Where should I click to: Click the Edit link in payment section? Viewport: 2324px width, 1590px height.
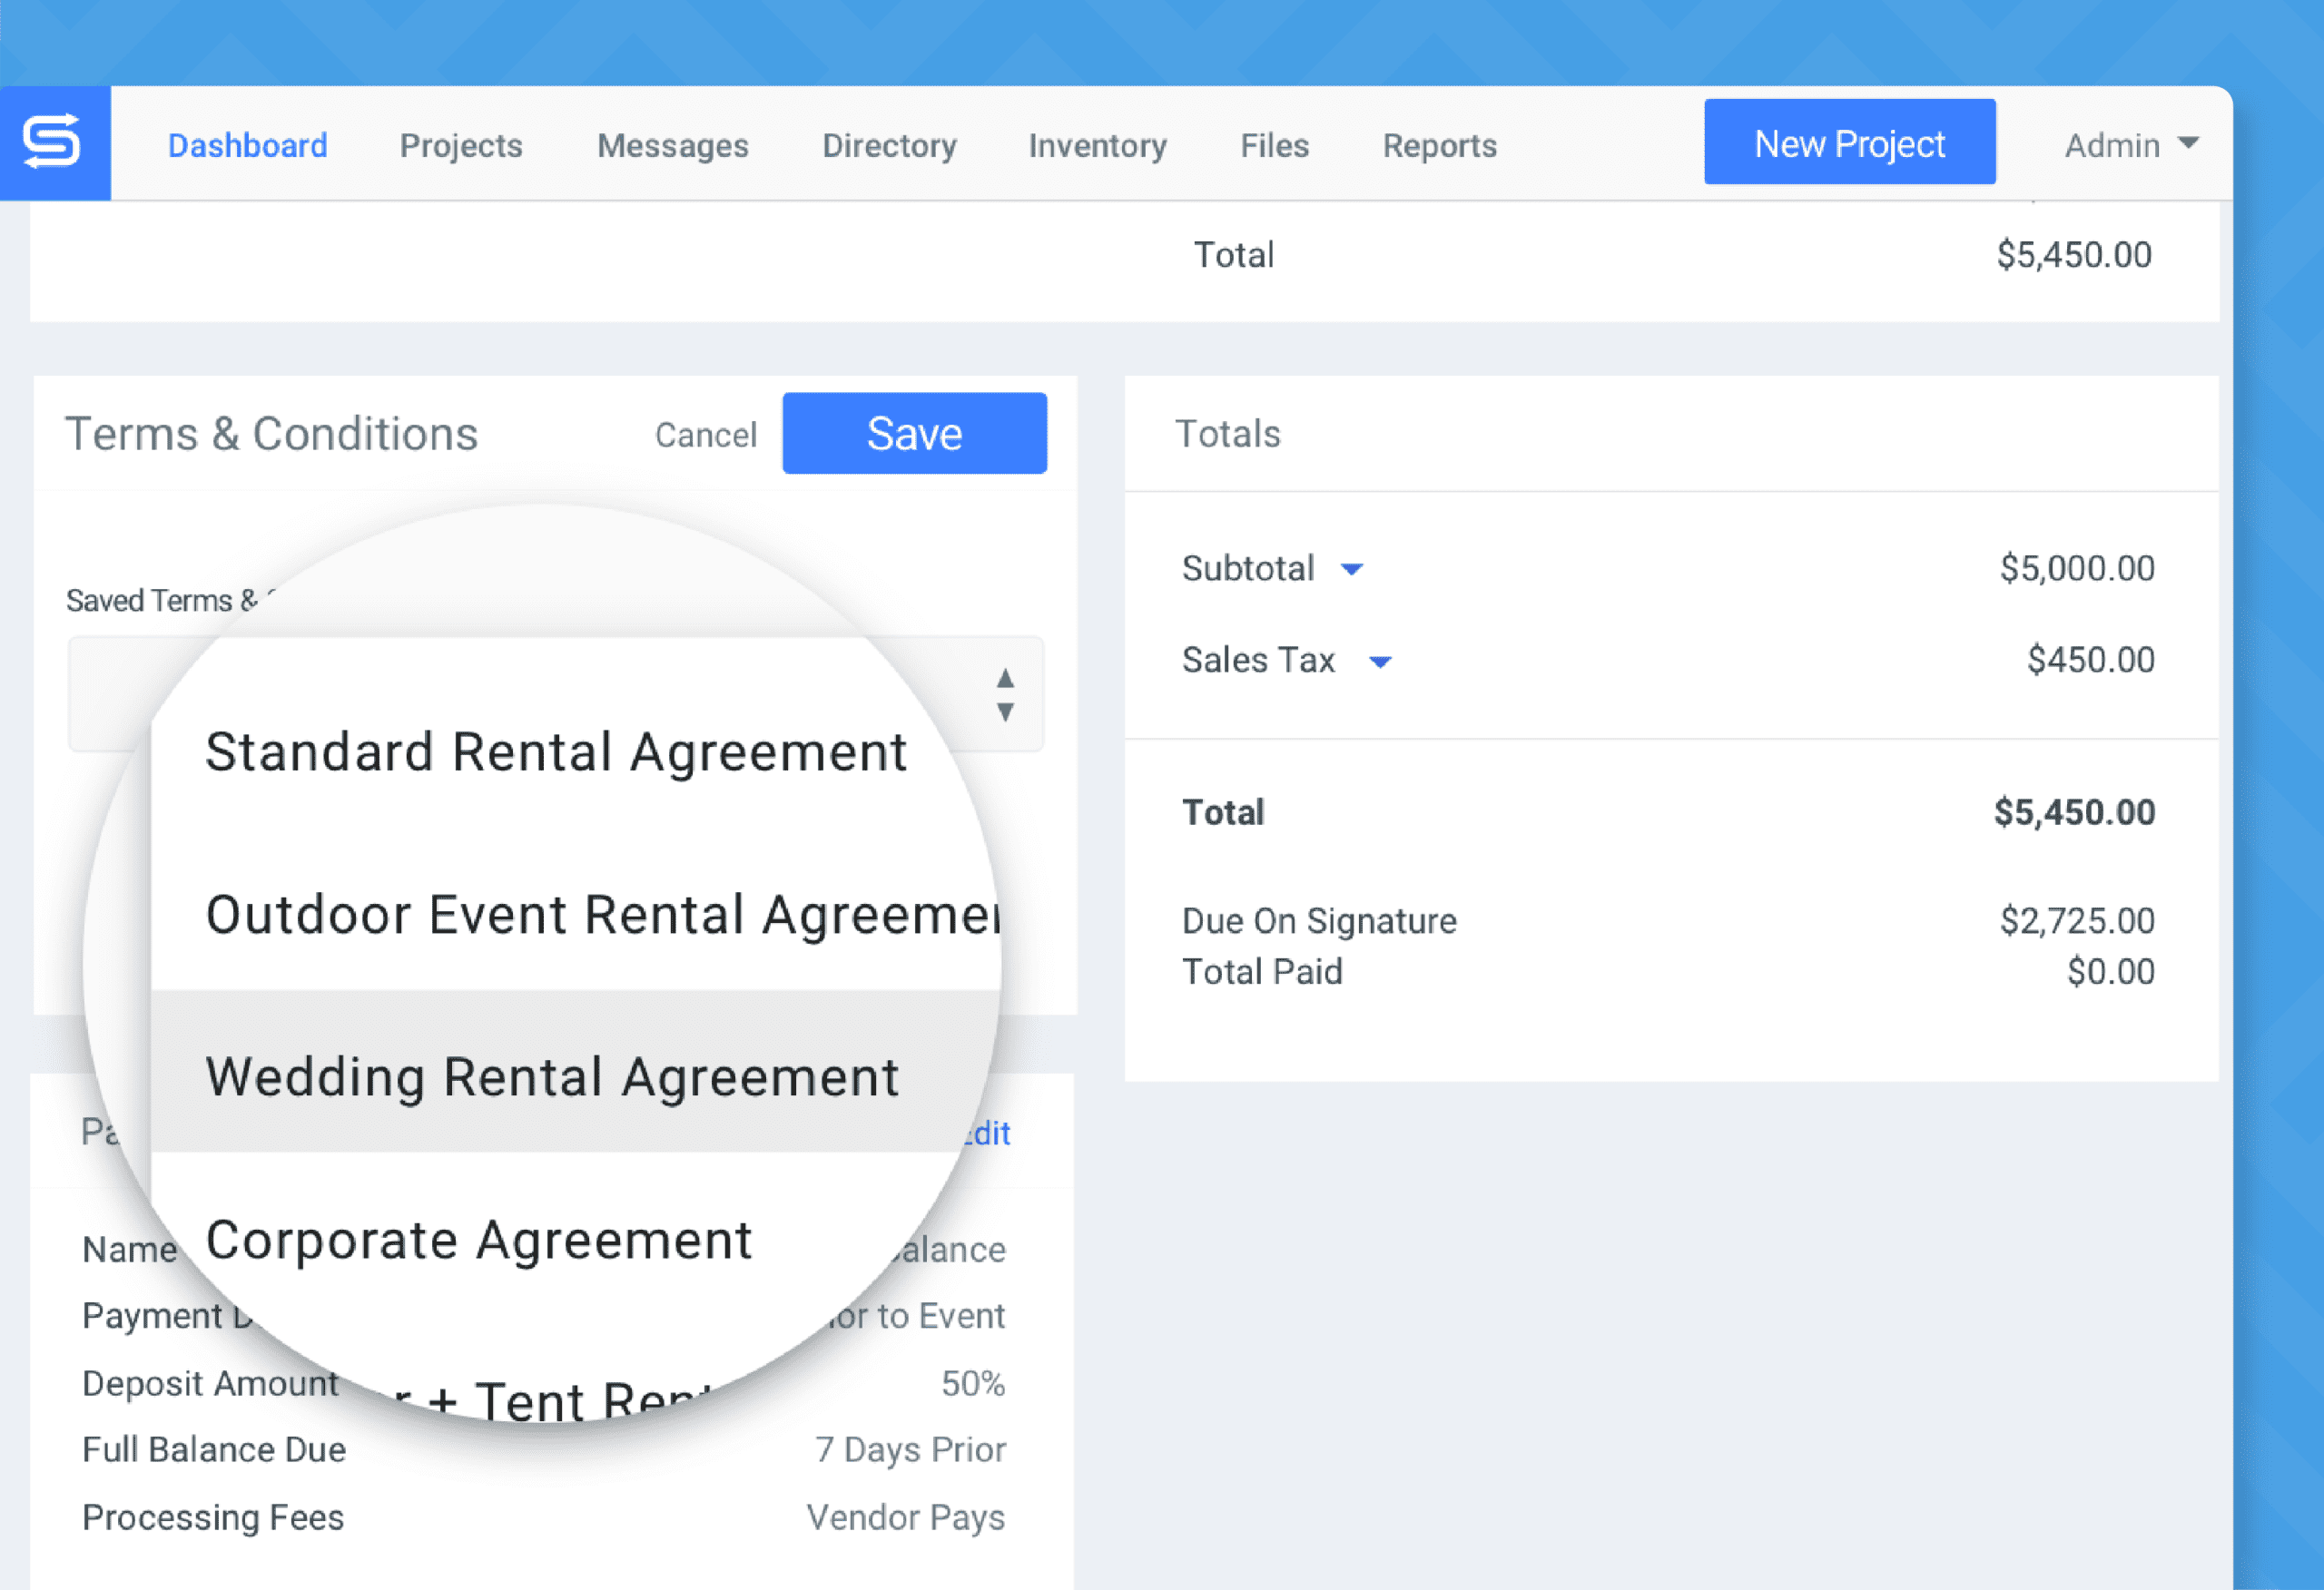click(987, 1134)
